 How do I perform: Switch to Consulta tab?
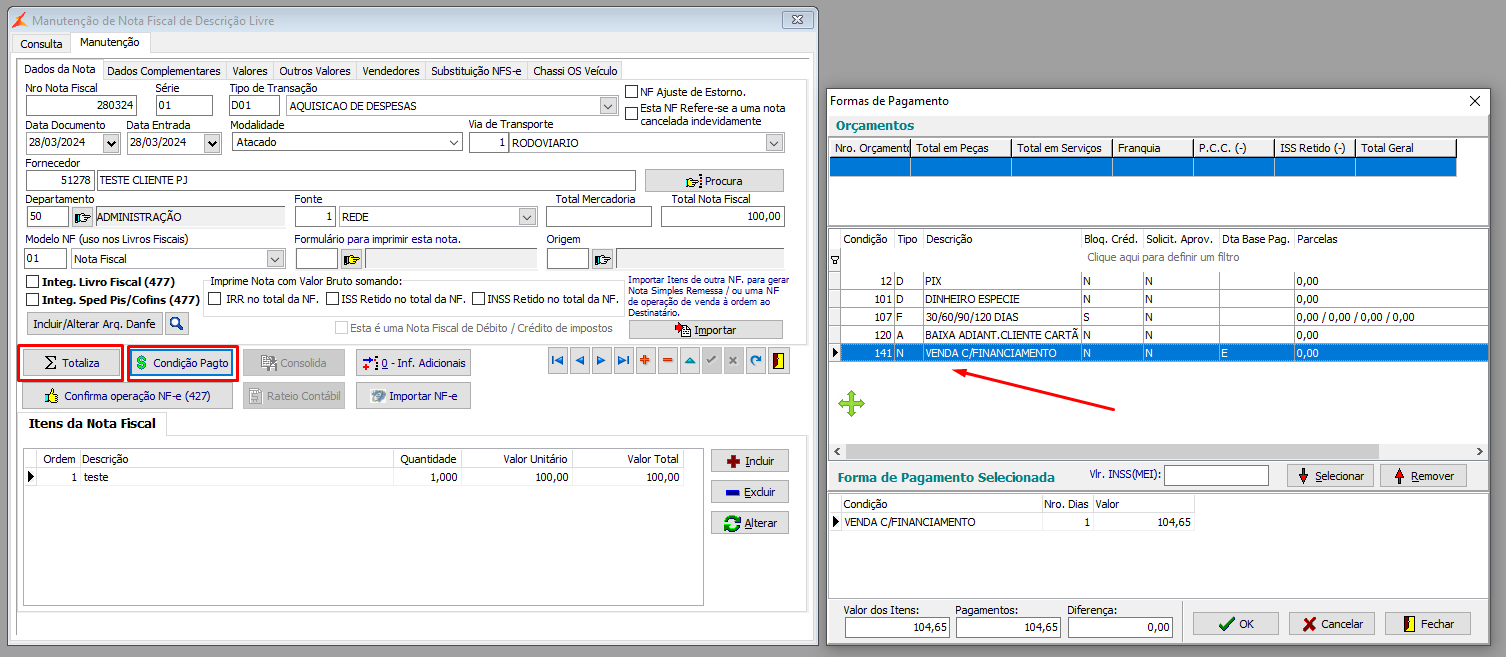tap(41, 44)
